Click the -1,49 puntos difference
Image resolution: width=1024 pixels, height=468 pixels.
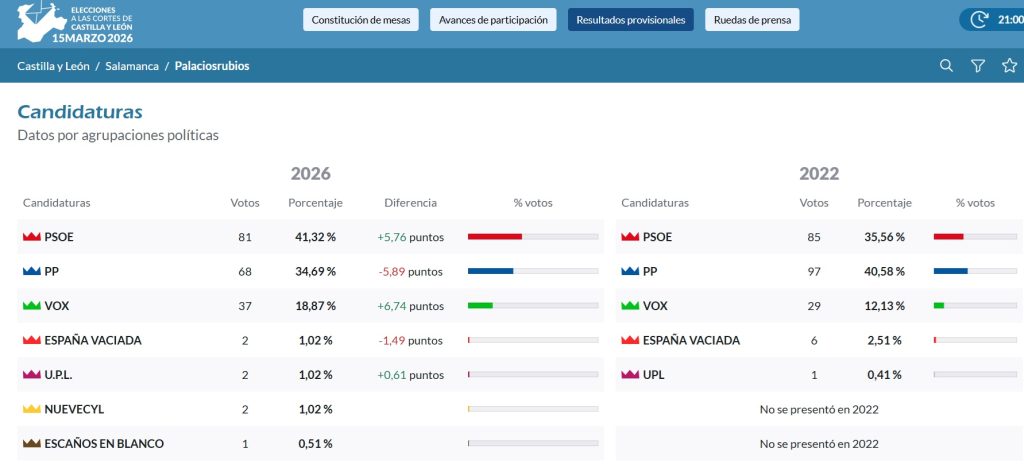[410, 341]
